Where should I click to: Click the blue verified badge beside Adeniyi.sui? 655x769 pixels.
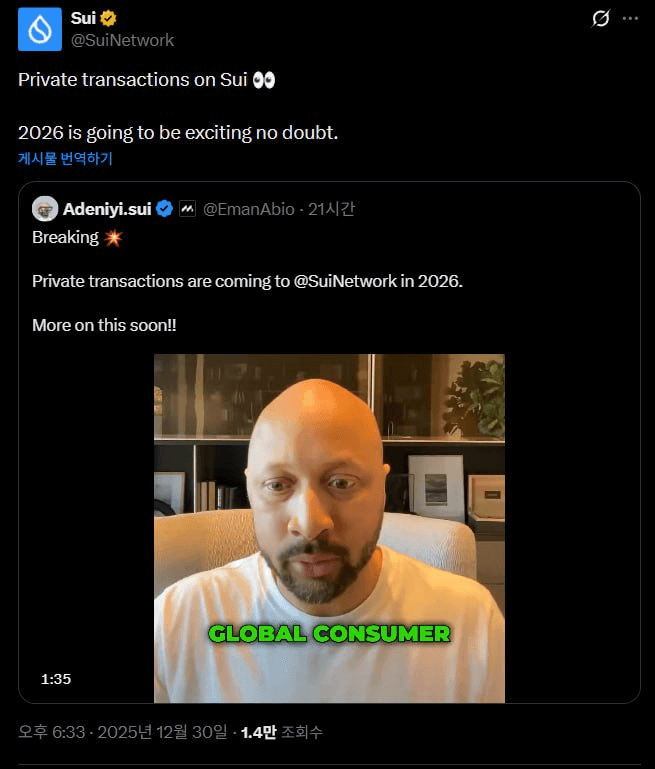coord(164,209)
